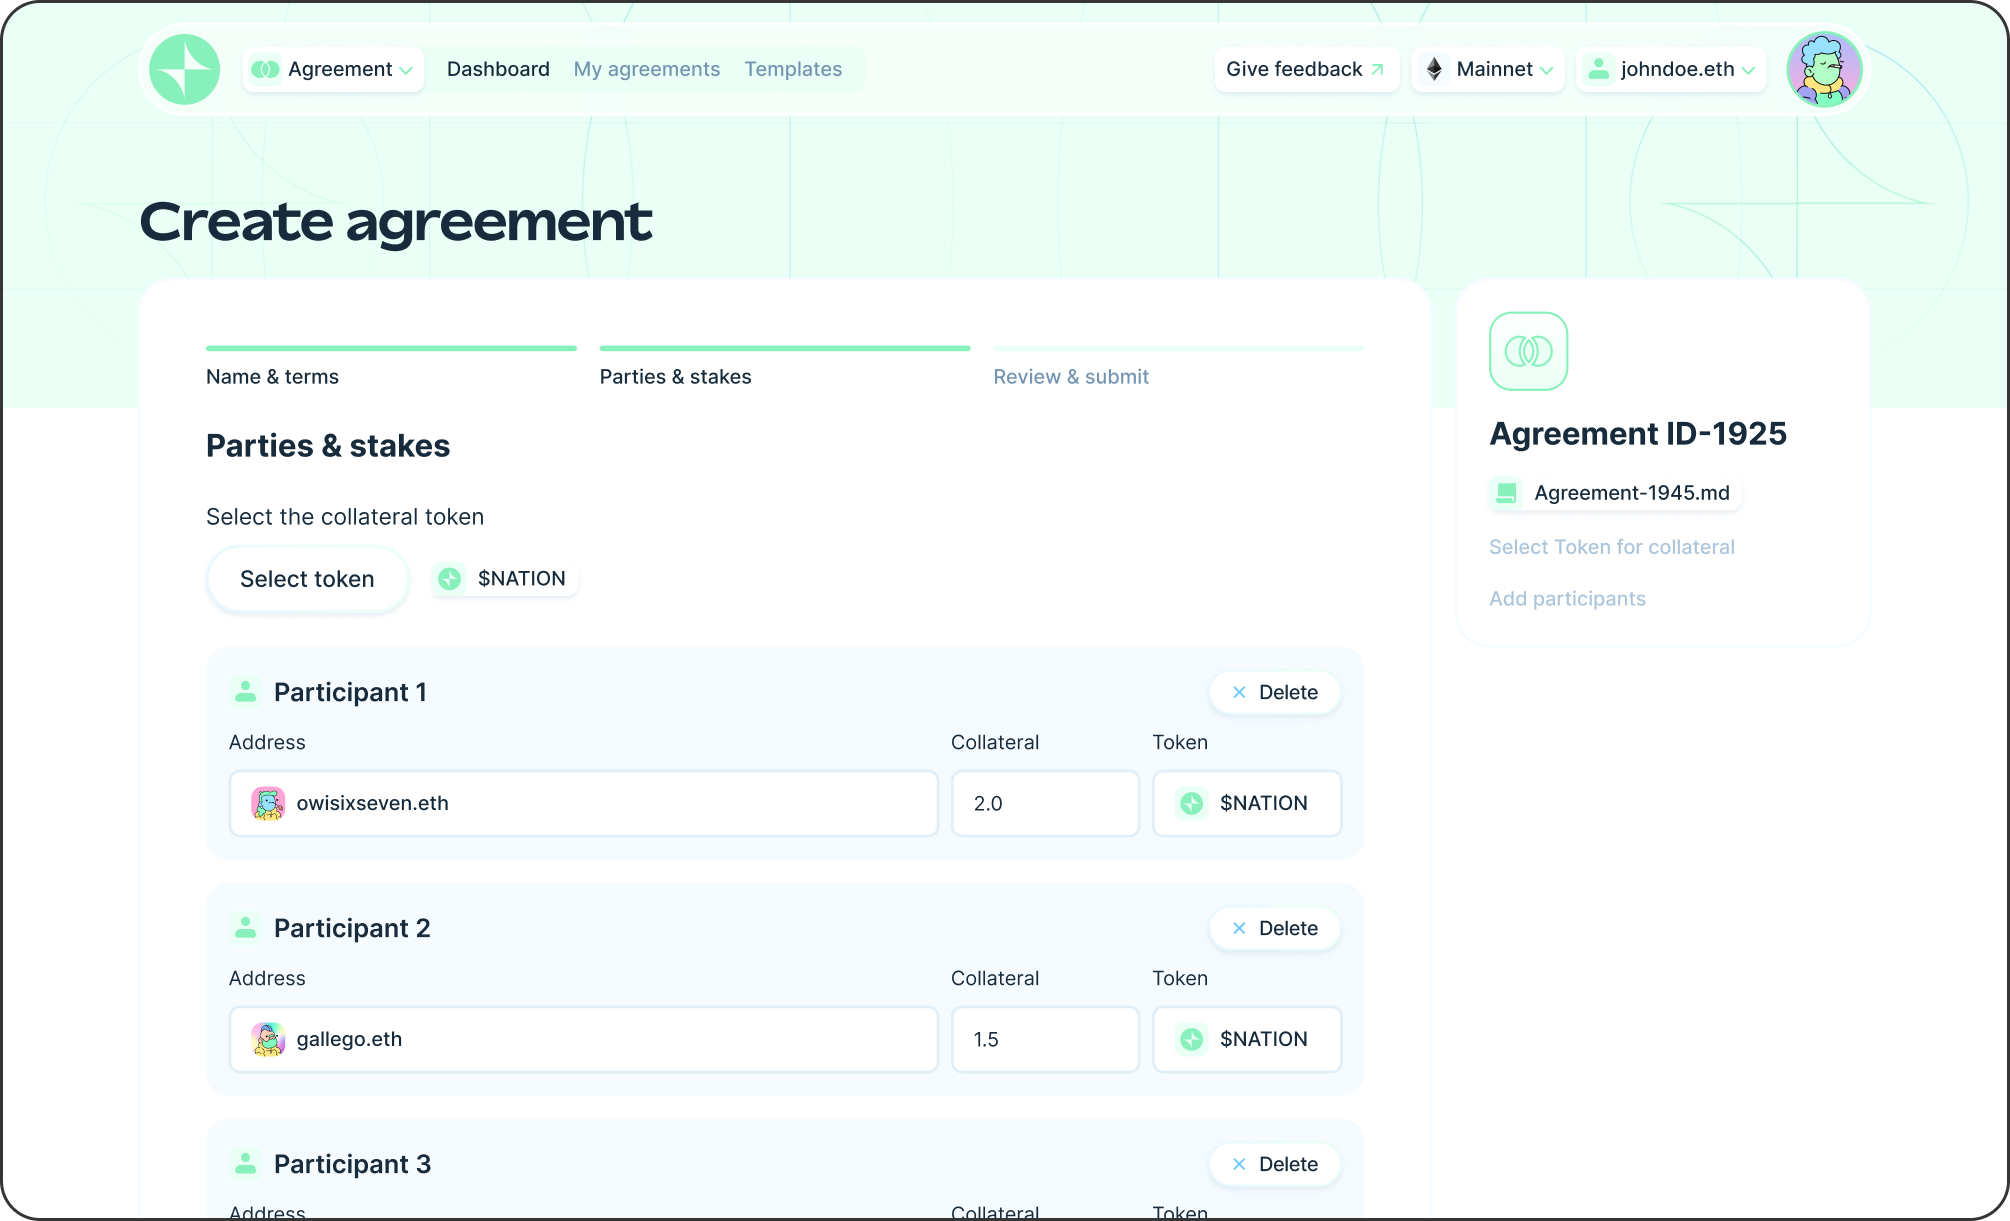
Task: Click the gallego.eth address field
Action: click(x=584, y=1039)
